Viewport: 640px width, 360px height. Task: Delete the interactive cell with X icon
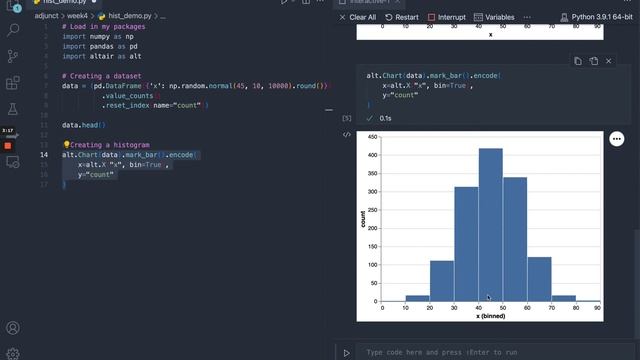coord(609,61)
